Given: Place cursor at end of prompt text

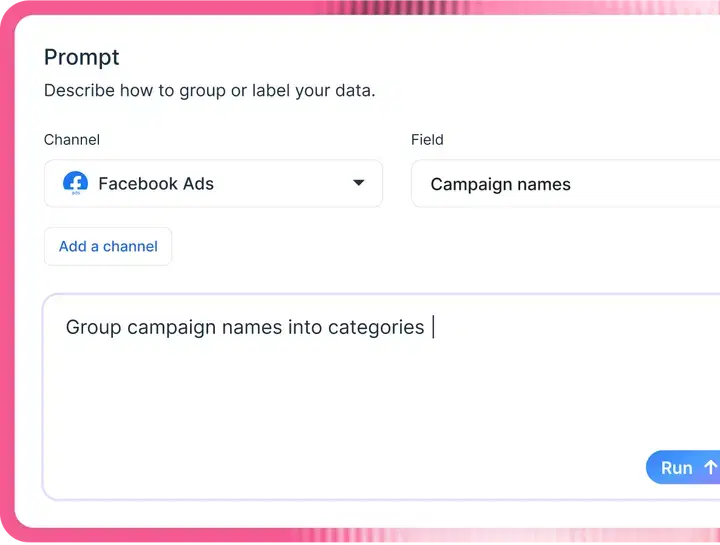Looking at the screenshot, I should [433, 327].
